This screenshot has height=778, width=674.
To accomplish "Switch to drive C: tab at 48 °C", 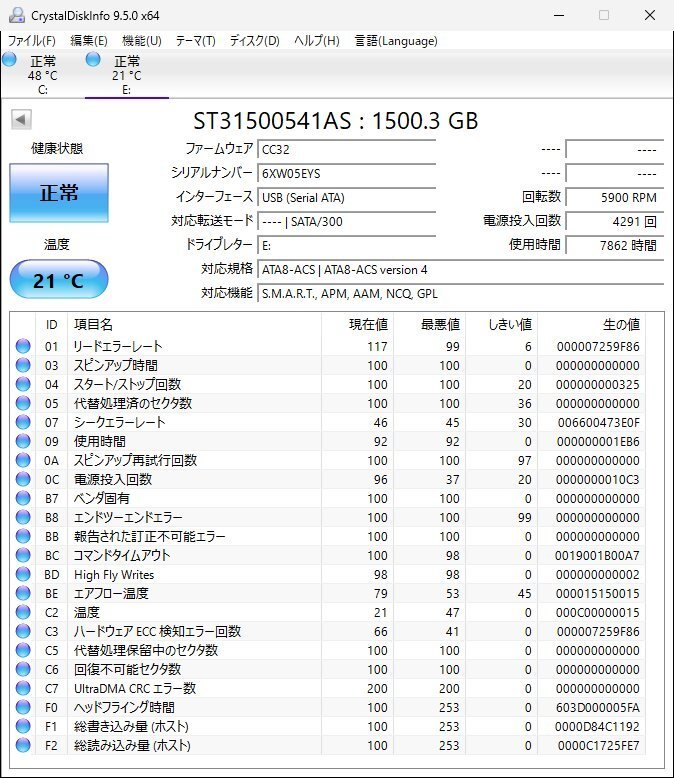I will (x=43, y=74).
